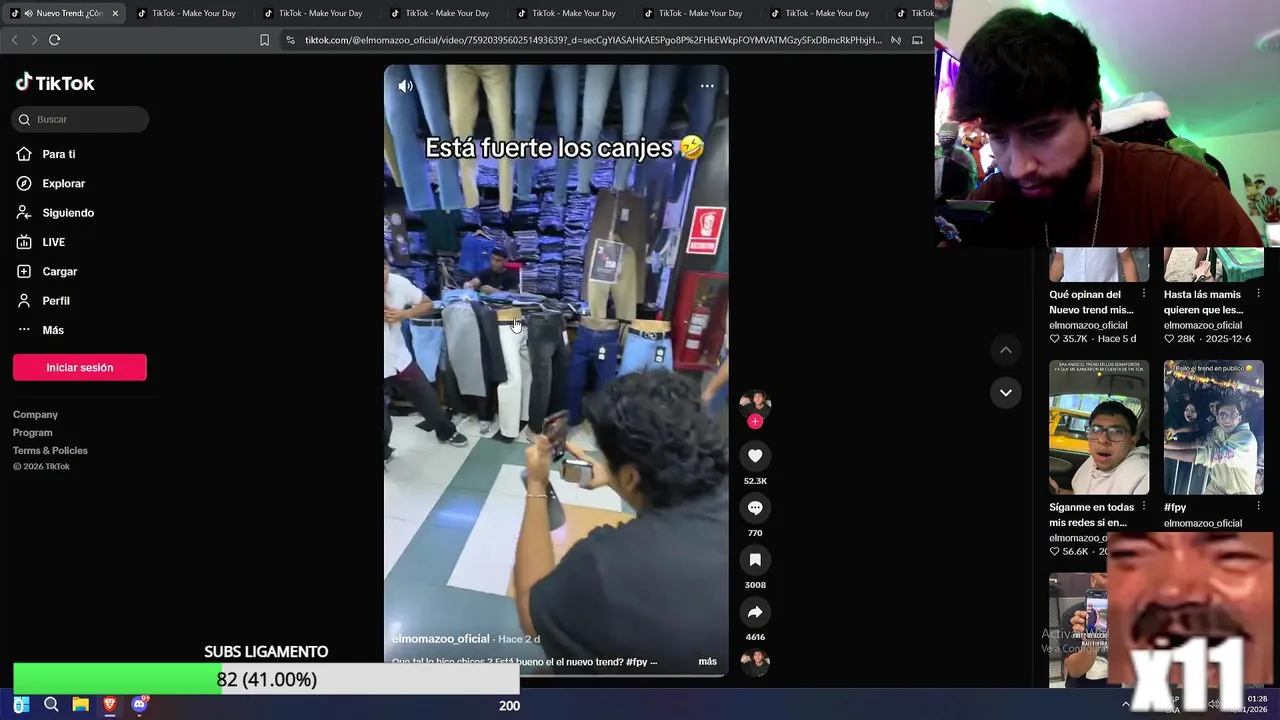The image size is (1280, 720).
Task: Mute the TikTok video sound
Action: click(x=405, y=86)
